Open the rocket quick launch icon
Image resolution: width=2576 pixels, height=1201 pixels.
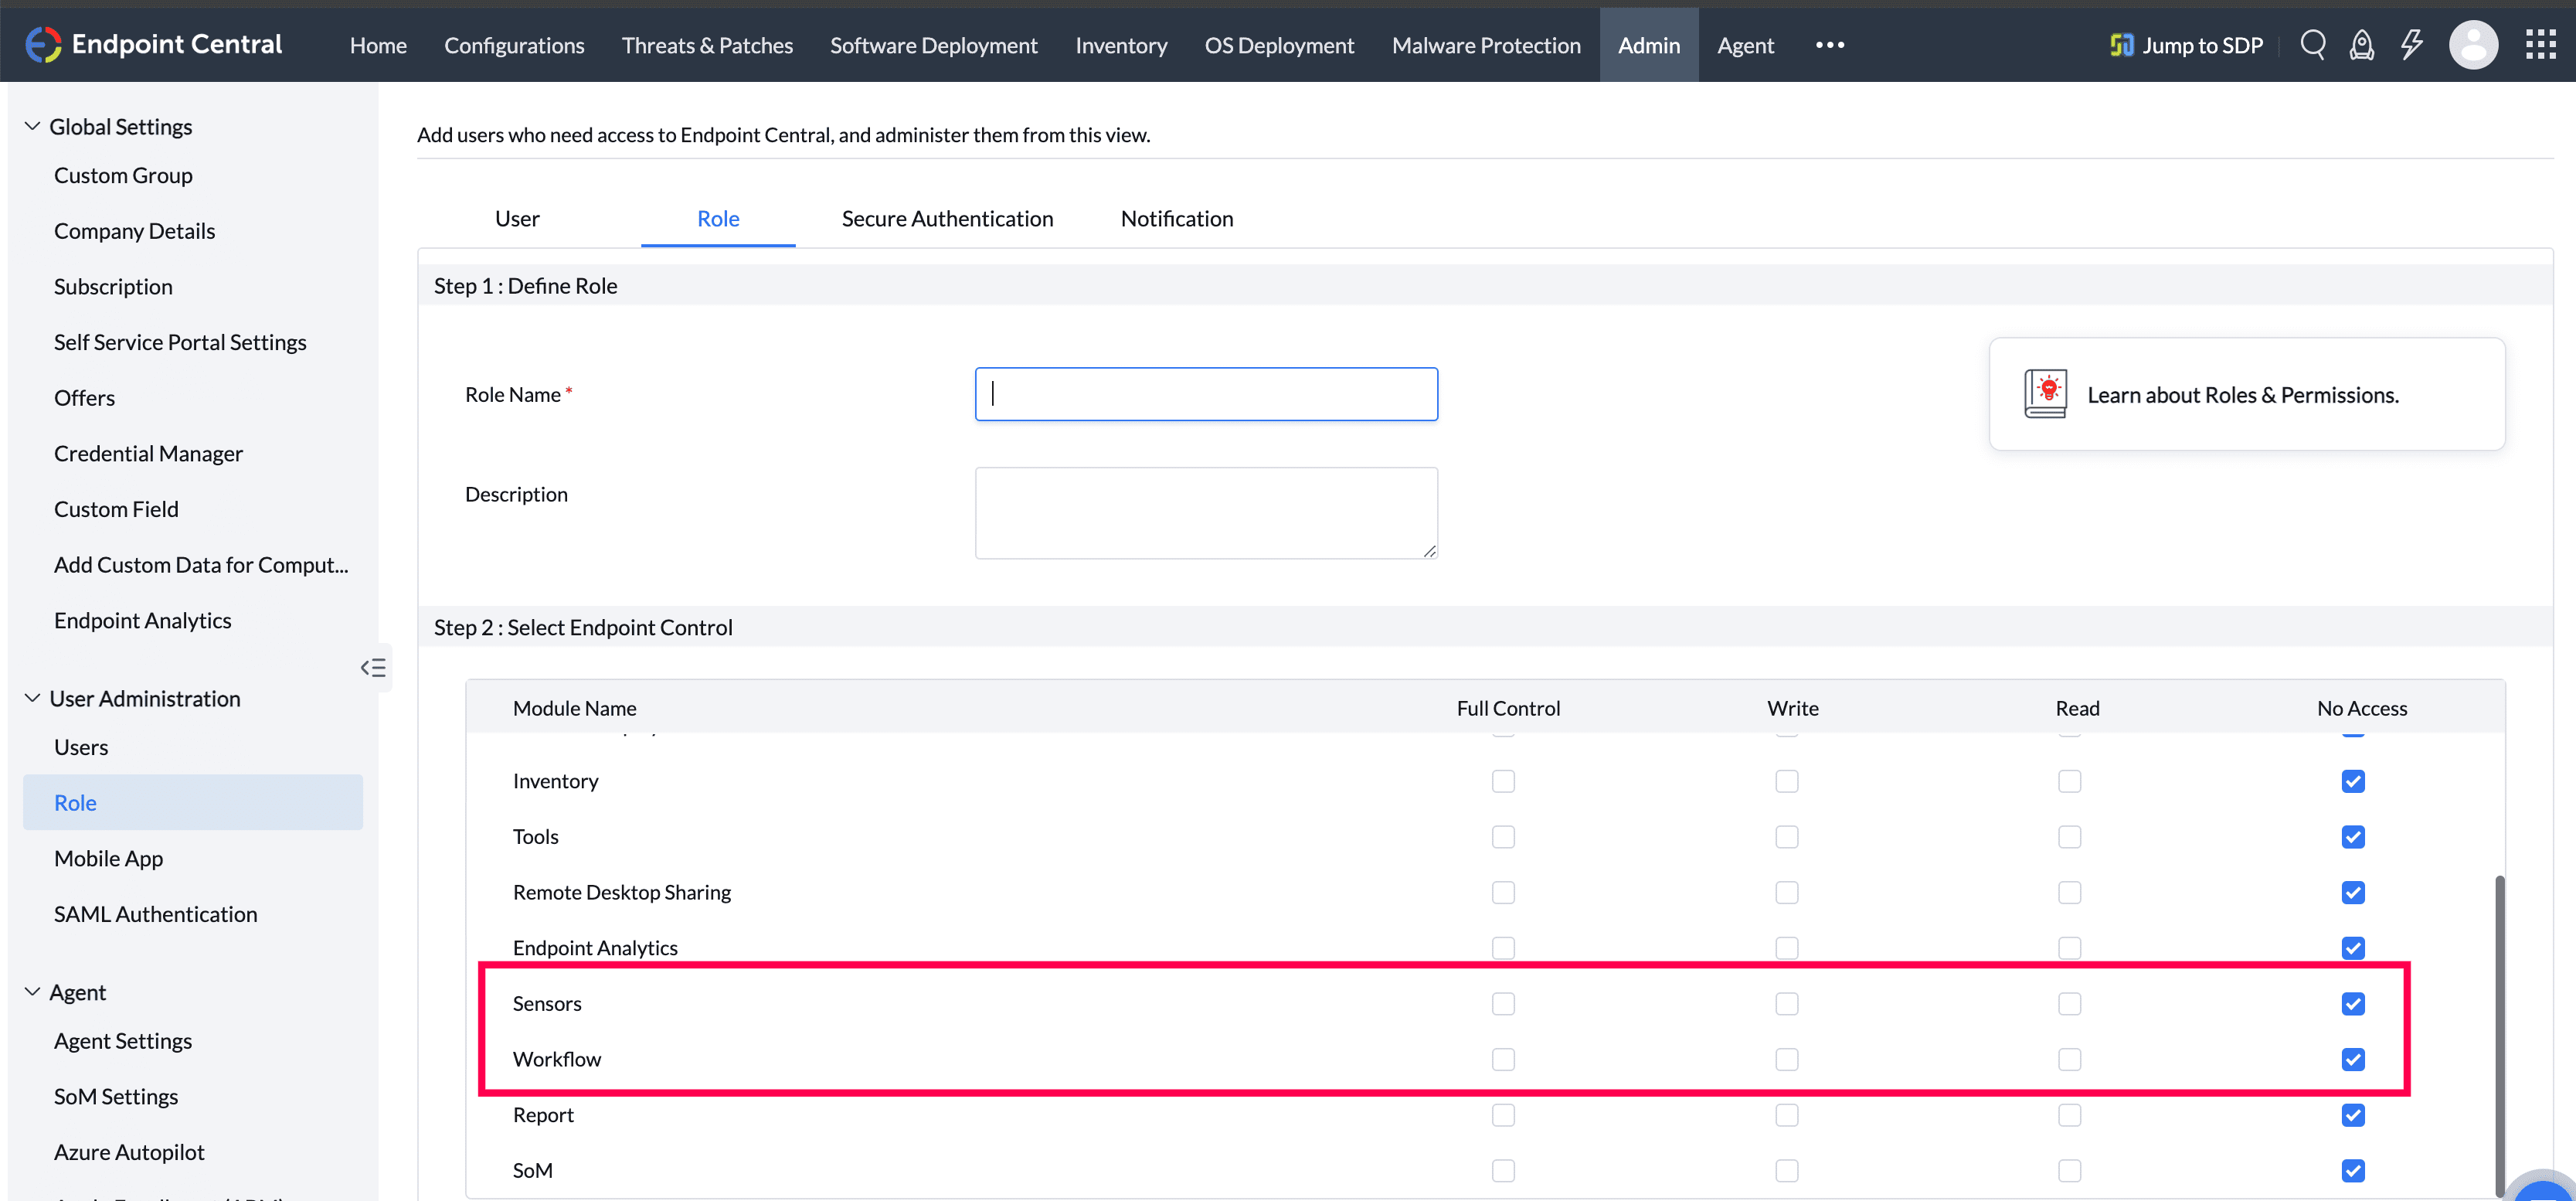point(2361,45)
